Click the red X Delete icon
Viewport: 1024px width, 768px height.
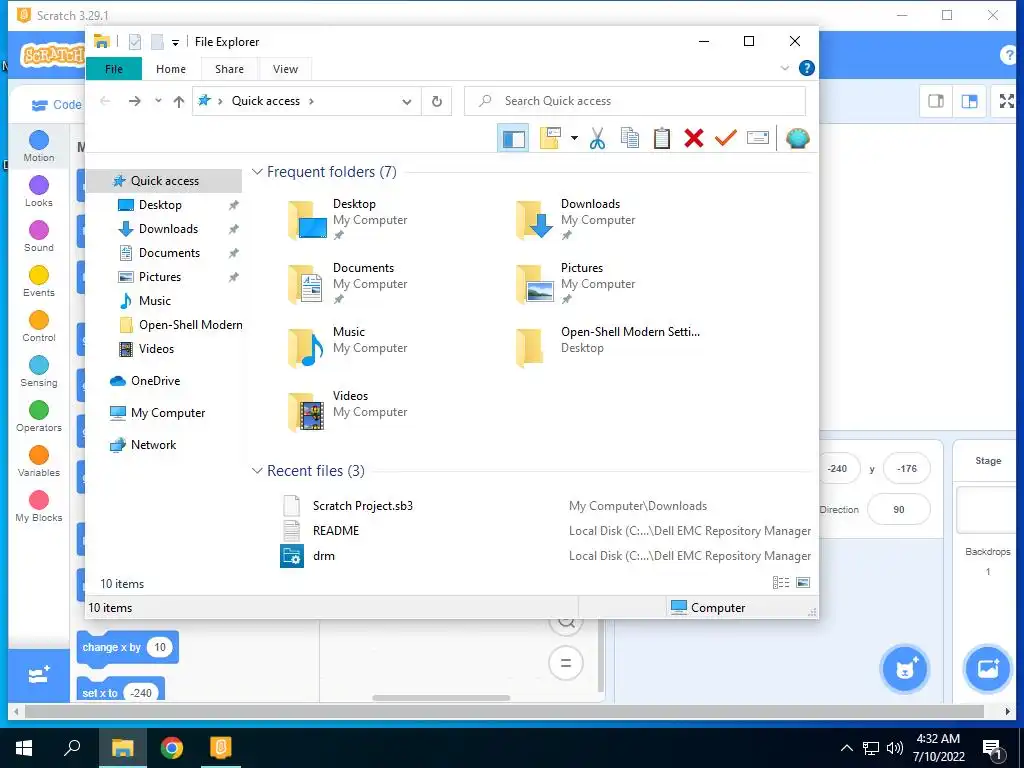[x=694, y=138]
